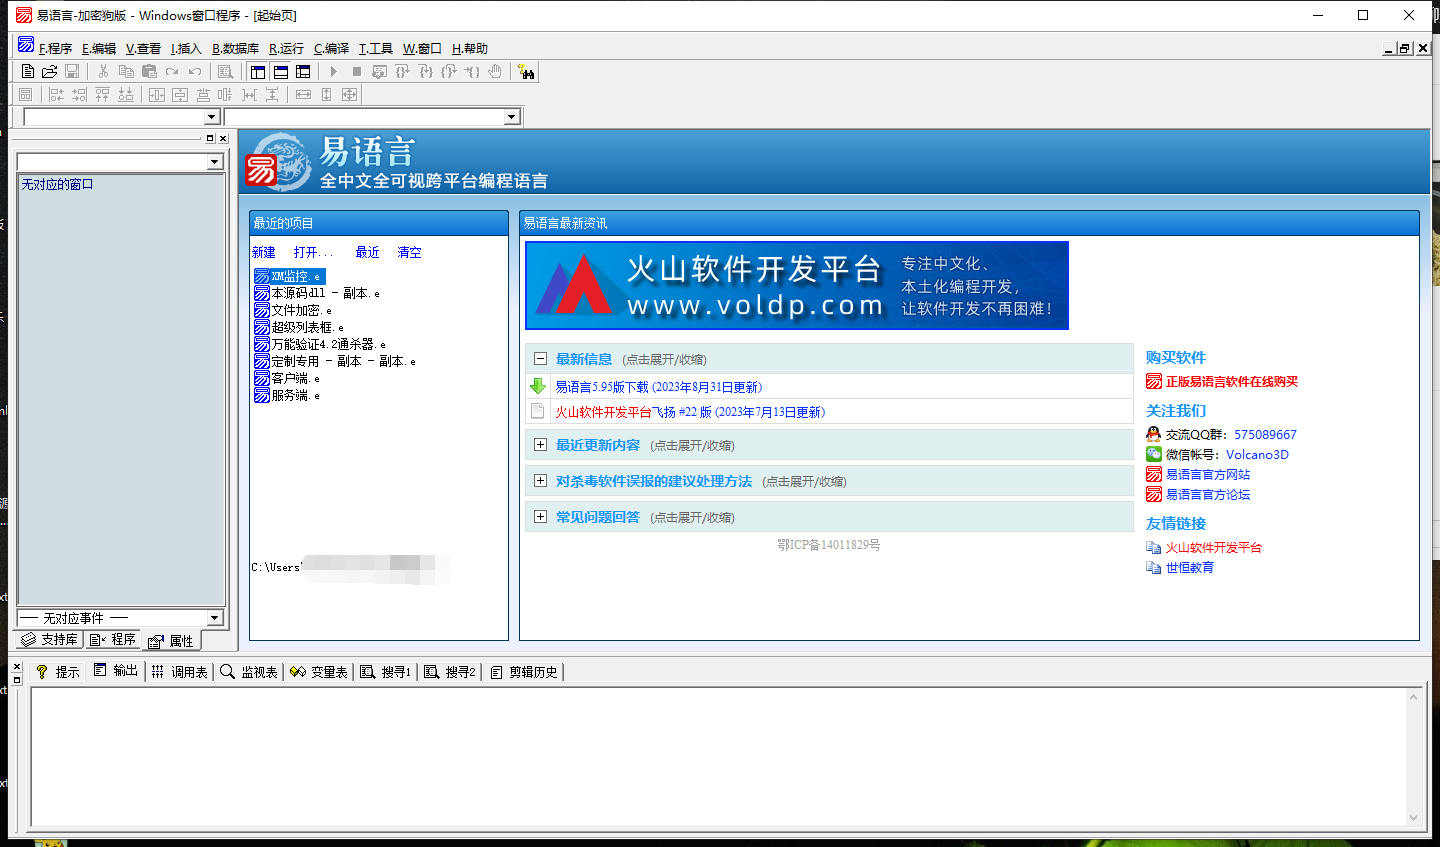The width and height of the screenshot is (1440, 847).
Task: Switch to the 搜寻1 tab
Action: pos(386,672)
